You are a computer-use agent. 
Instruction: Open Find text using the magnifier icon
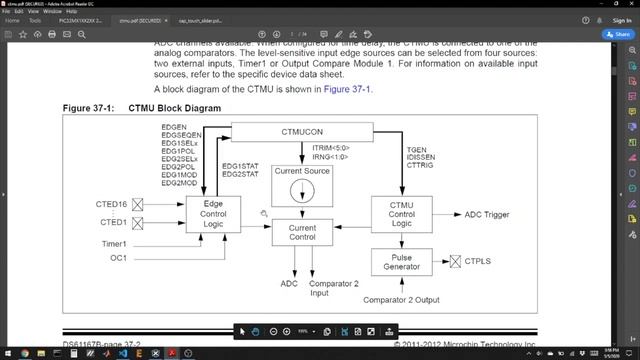(x=82, y=35)
